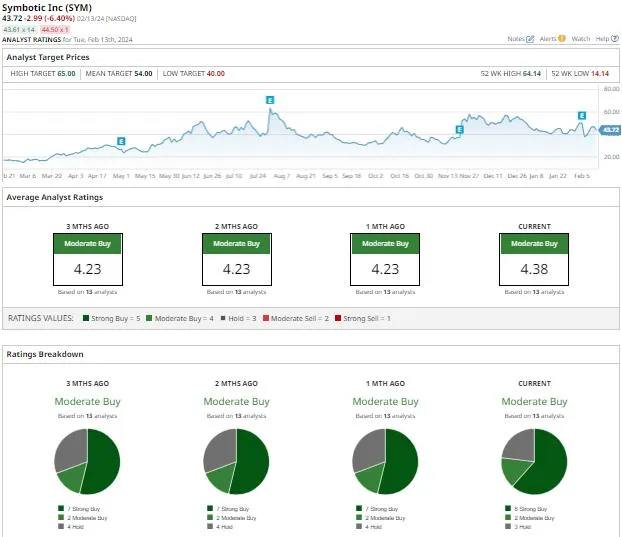
Task: Click the 52 WK HIGH 64.14 value
Action: pos(532,74)
